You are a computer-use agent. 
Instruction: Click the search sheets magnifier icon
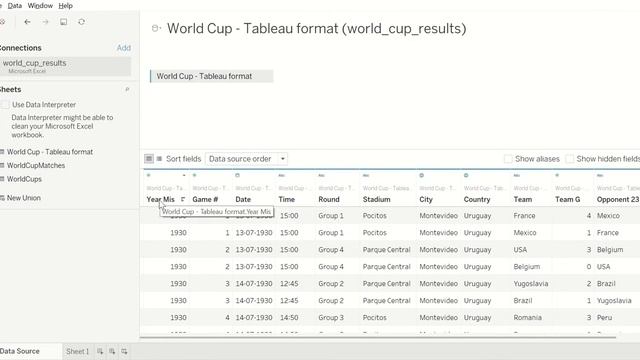pos(127,89)
